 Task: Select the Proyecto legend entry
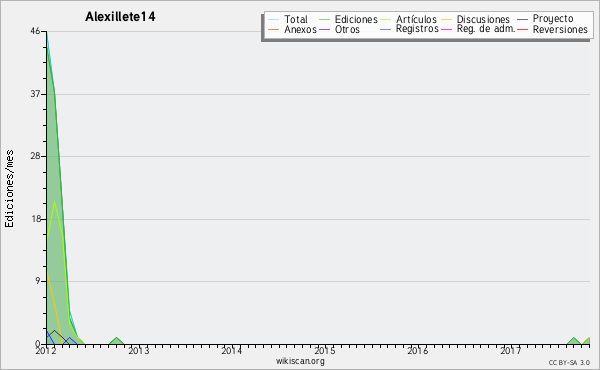pos(553,19)
